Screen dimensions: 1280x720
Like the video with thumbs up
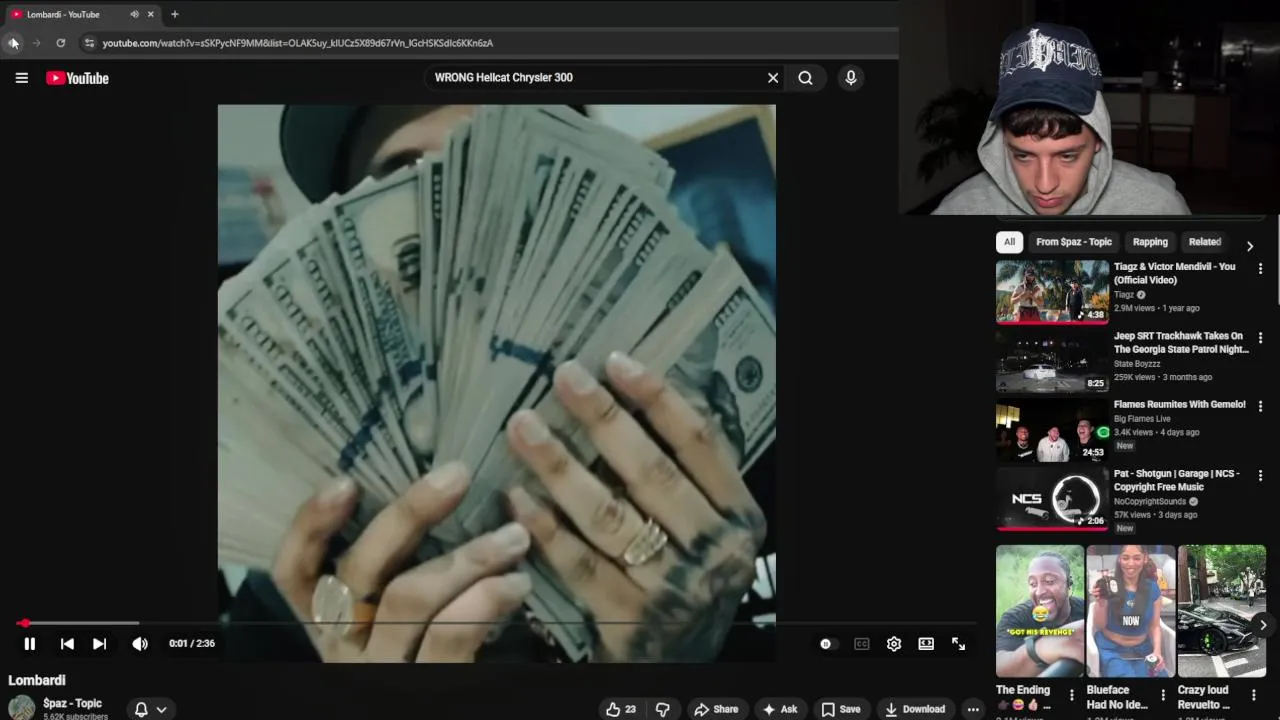(620, 709)
